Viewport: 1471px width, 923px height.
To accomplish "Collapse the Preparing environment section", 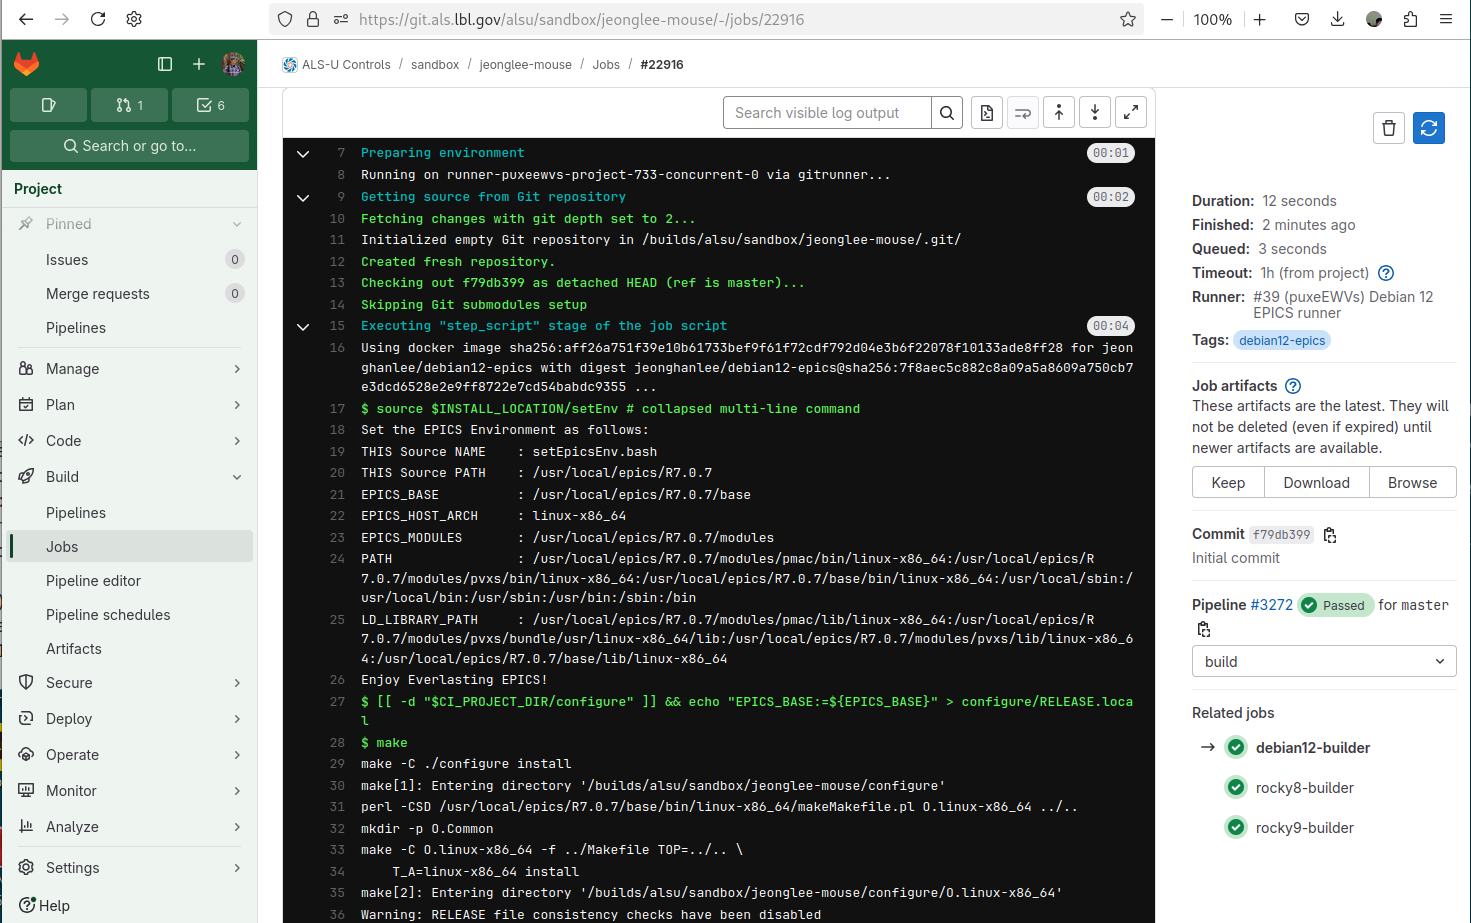I will click(x=303, y=154).
